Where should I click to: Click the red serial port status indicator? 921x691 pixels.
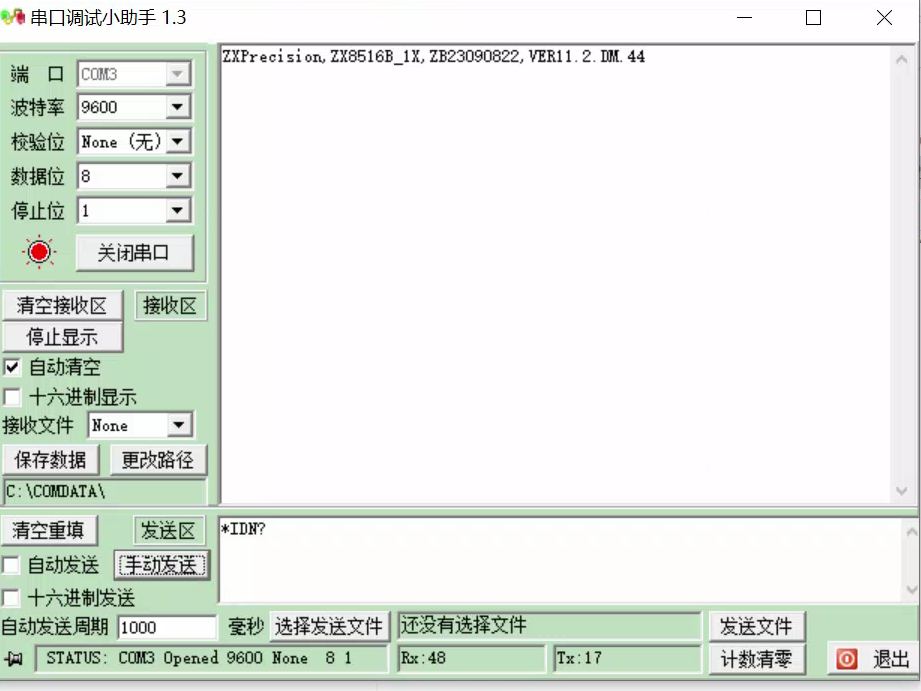point(38,252)
